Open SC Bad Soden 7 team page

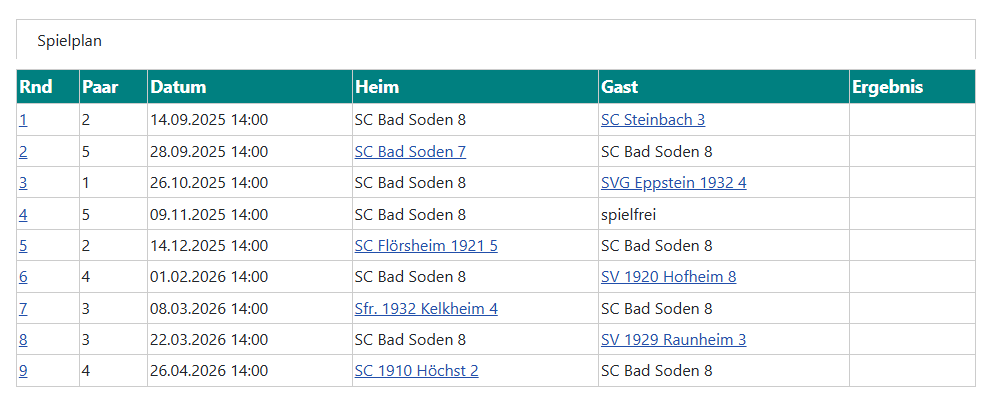[x=410, y=152]
